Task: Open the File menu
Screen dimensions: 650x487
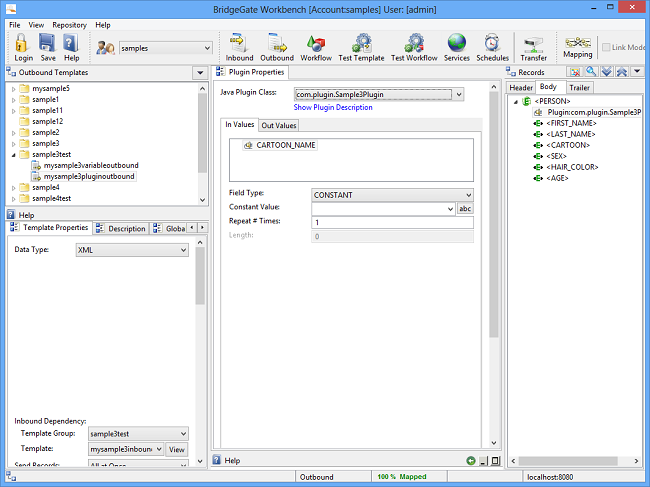Action: [x=15, y=25]
